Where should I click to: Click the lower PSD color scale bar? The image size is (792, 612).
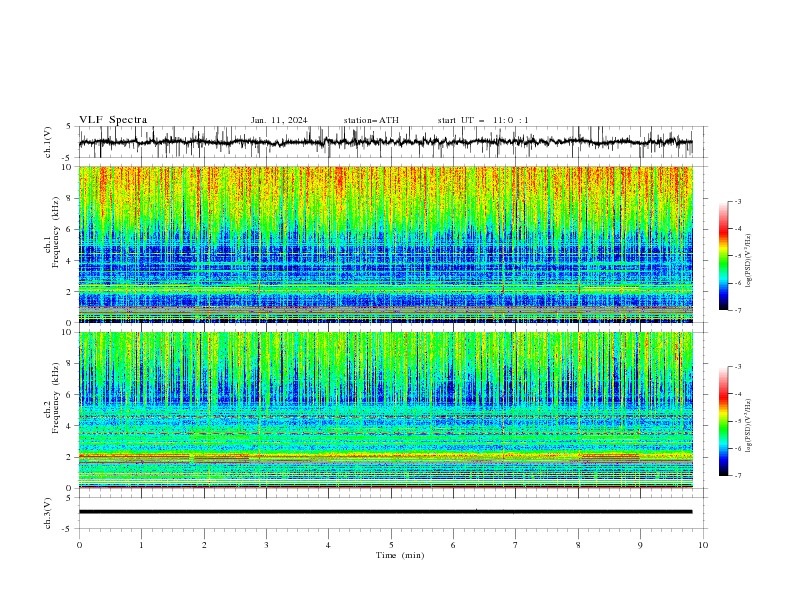click(723, 421)
